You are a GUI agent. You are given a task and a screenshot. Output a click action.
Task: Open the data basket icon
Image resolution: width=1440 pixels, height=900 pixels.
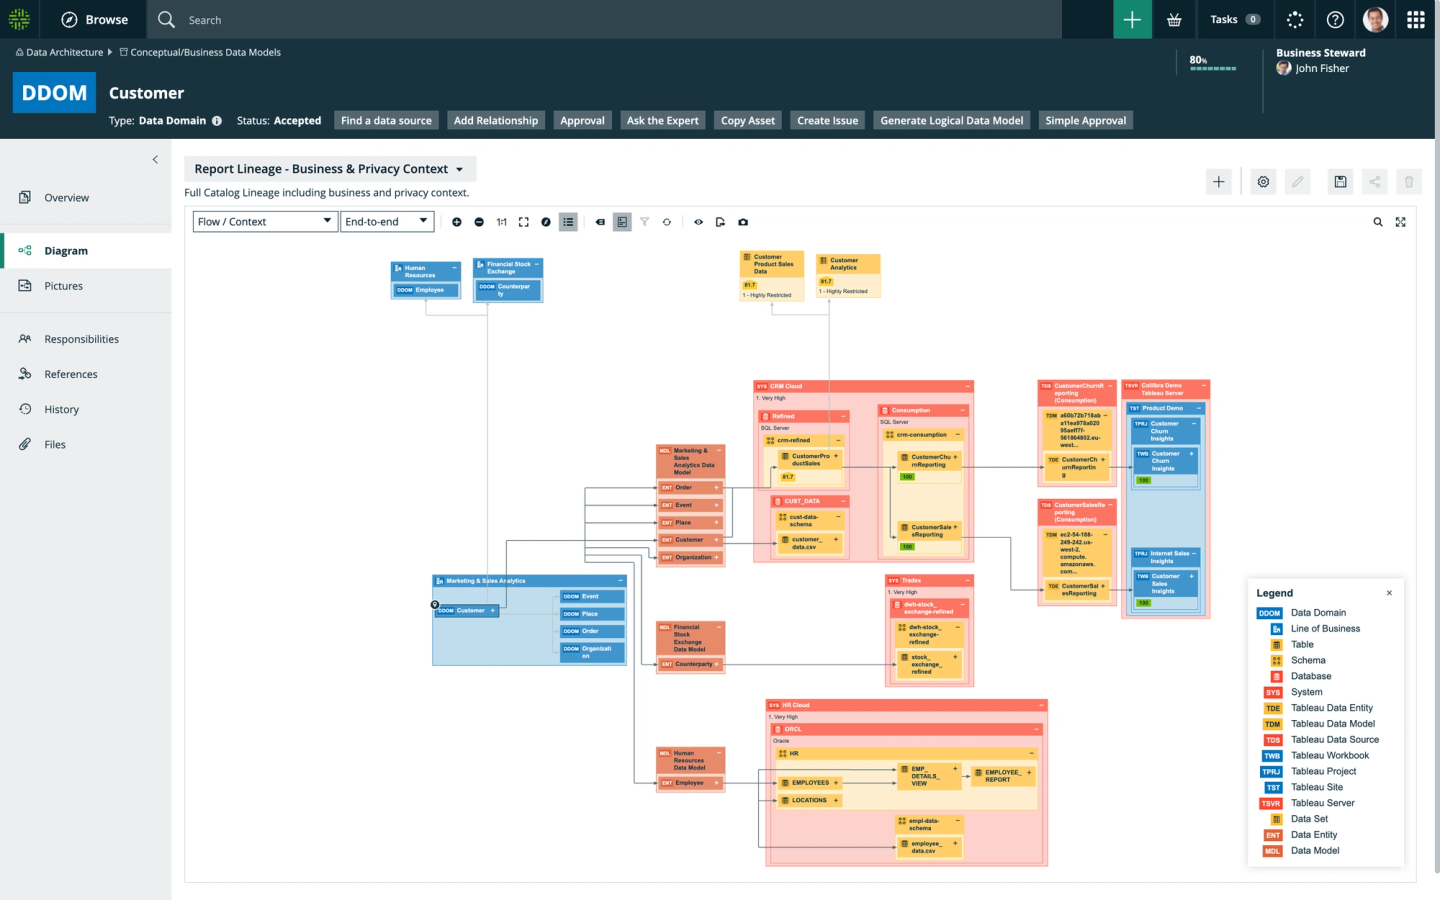point(1174,20)
